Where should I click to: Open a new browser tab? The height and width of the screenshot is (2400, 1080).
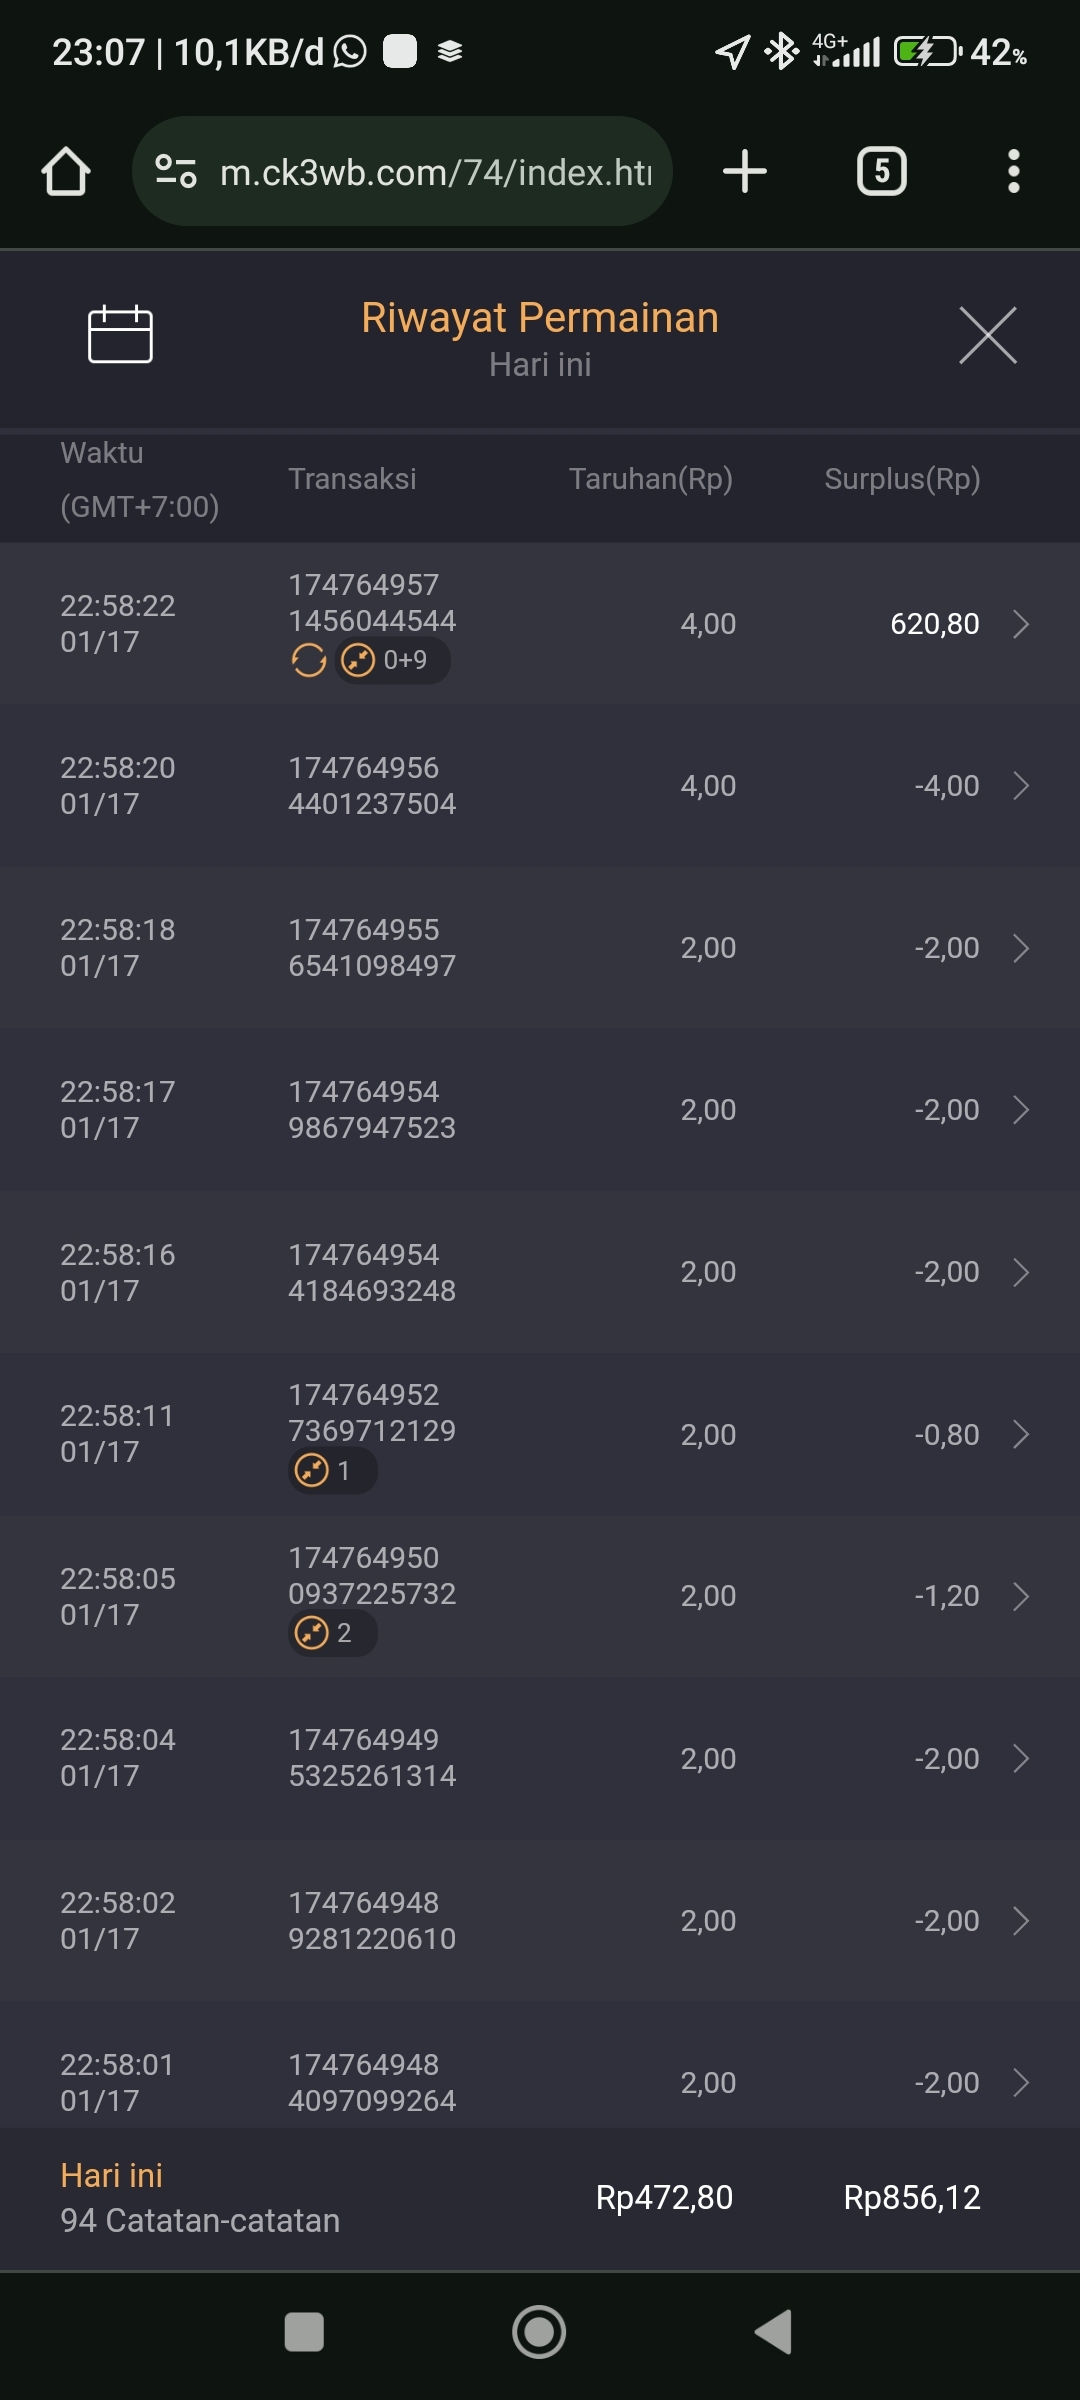coord(745,171)
